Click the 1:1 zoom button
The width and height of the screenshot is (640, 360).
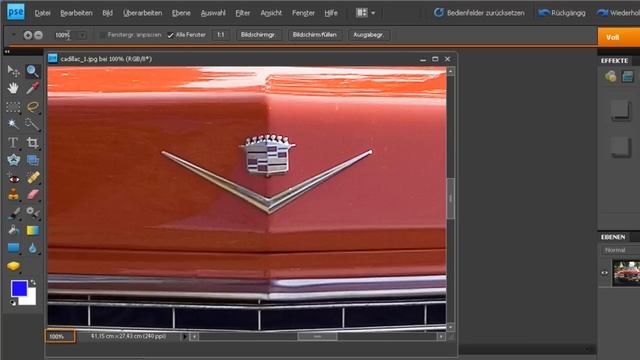click(x=220, y=35)
